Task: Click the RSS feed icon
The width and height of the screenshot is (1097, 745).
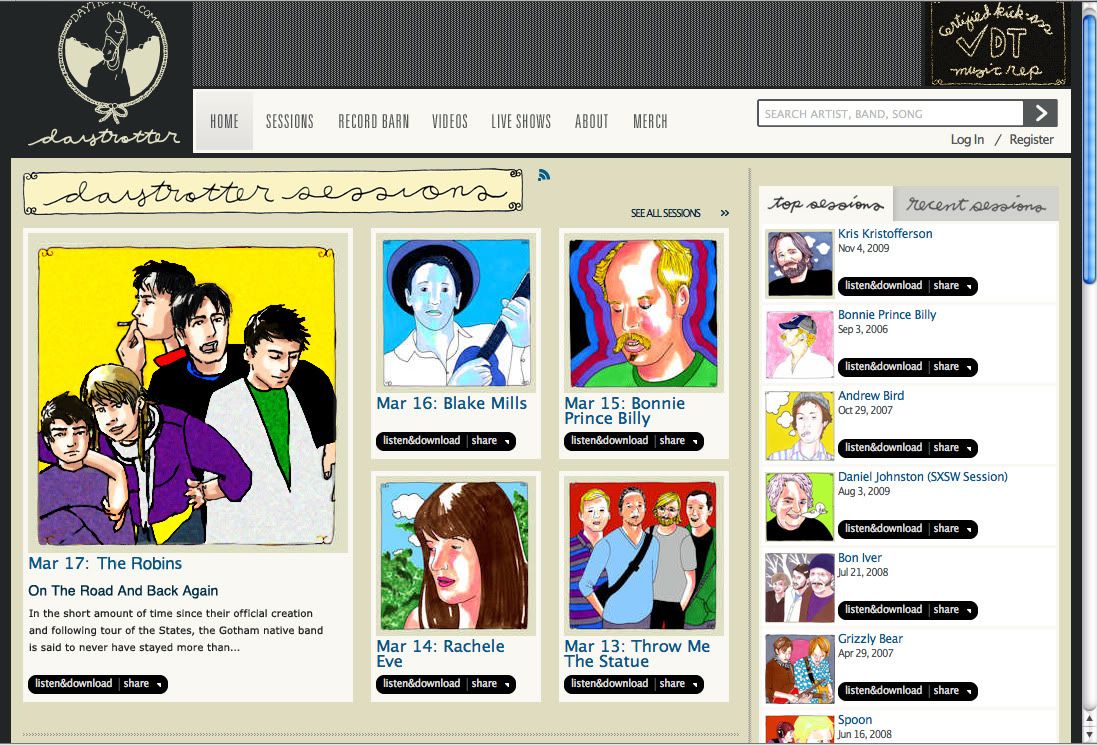Action: pos(544,175)
